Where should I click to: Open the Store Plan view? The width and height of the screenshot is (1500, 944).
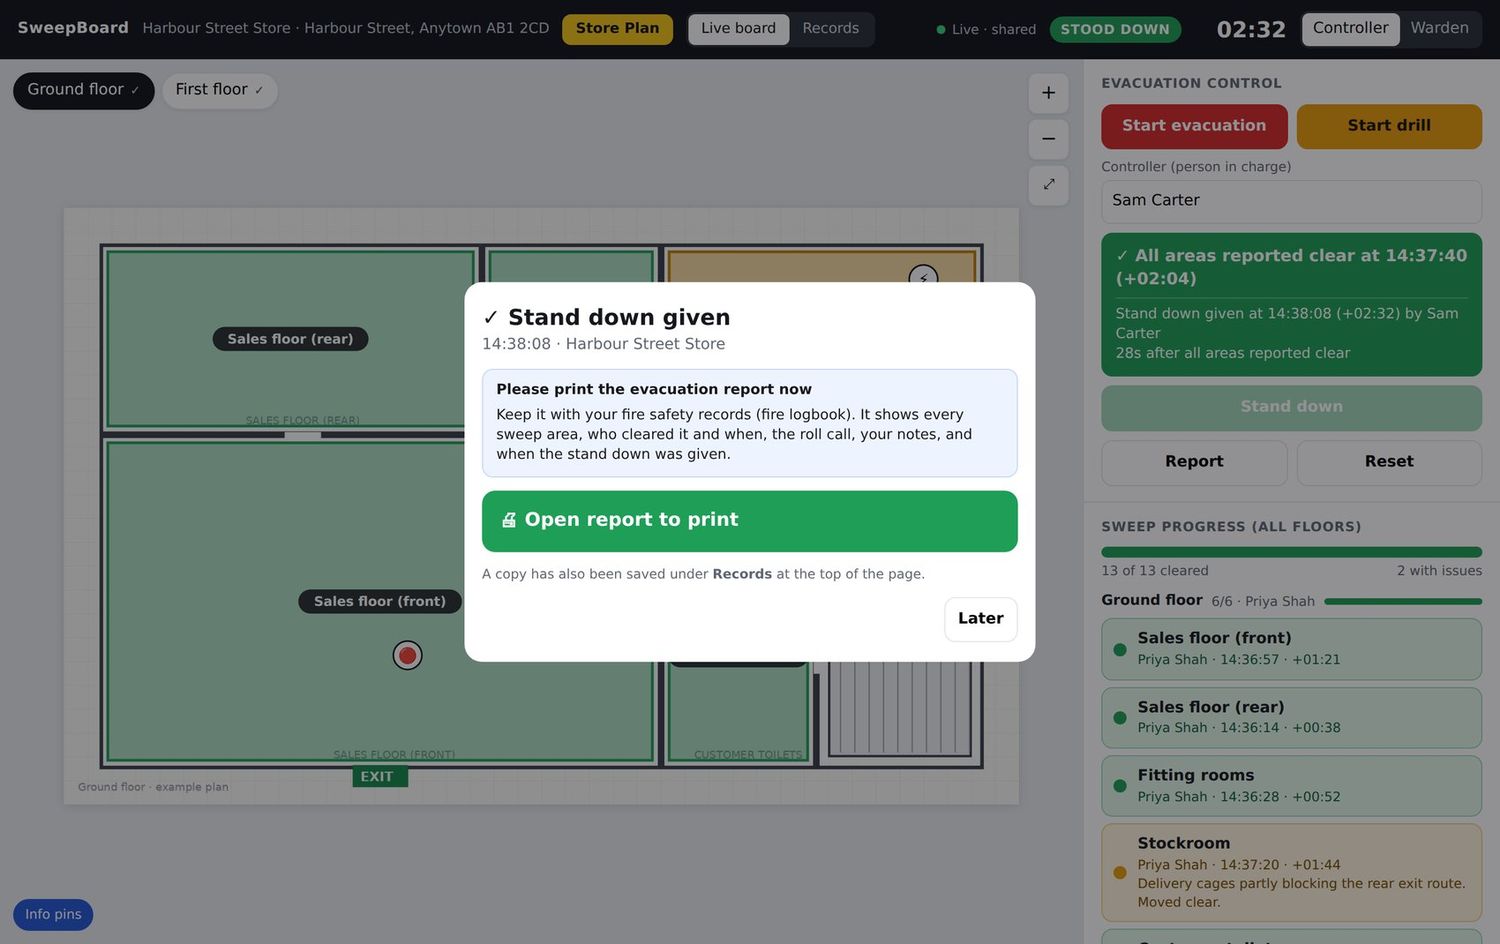pos(617,29)
